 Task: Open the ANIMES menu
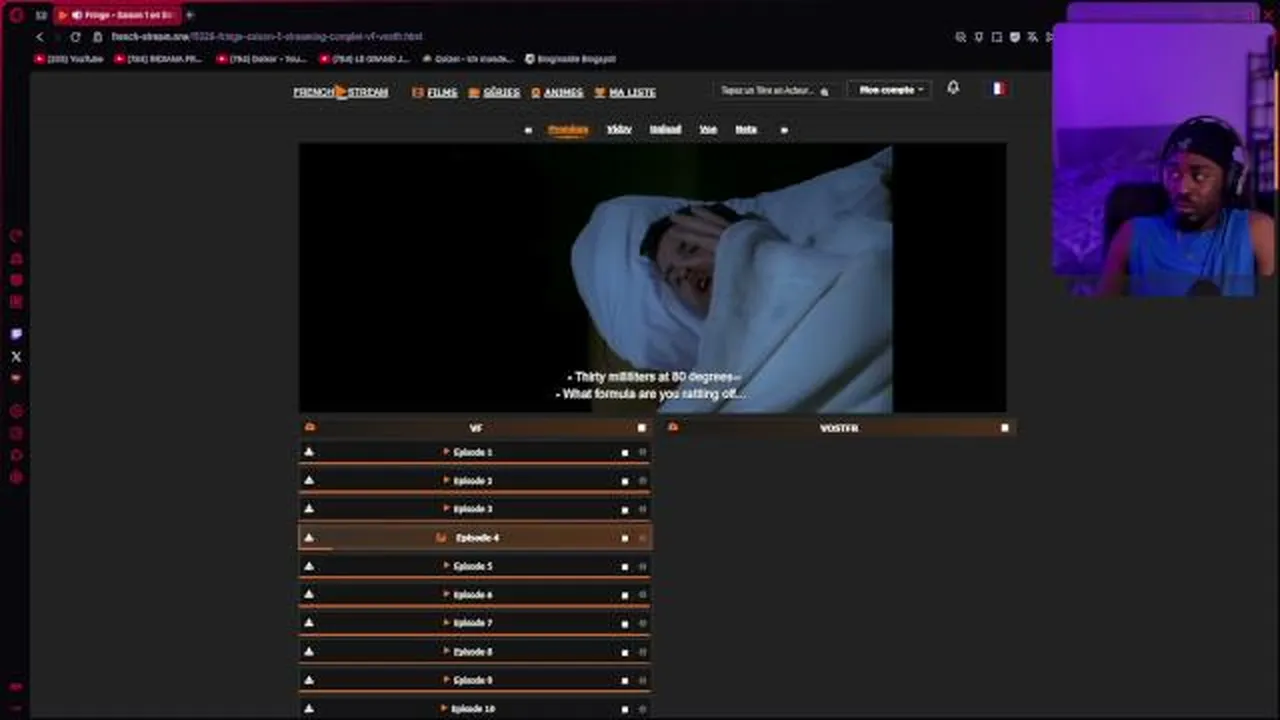[557, 92]
